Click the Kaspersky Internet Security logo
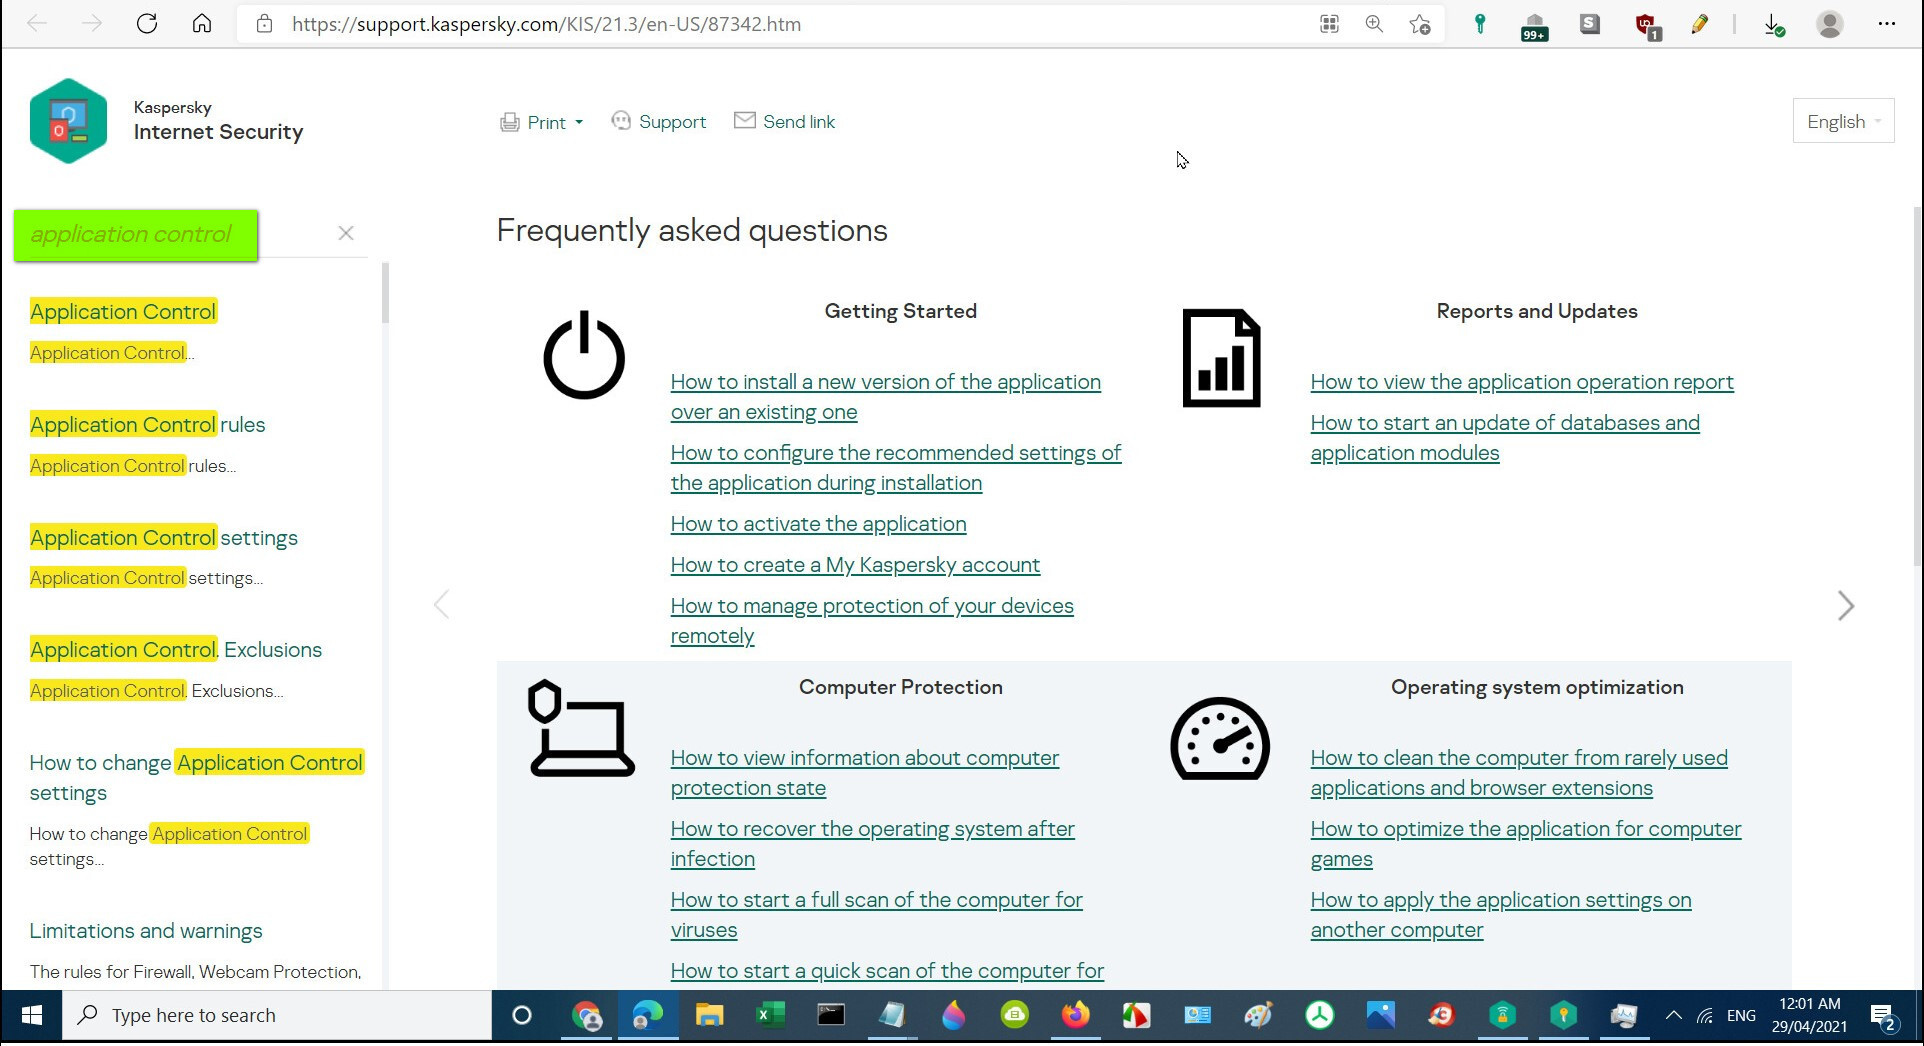Screen dimensions: 1924x1046 (68, 121)
